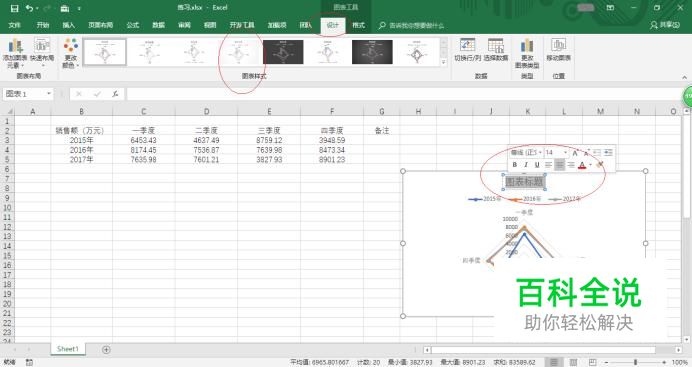Click the Add Chart Element button
This screenshot has width=692, height=367.
15,53
